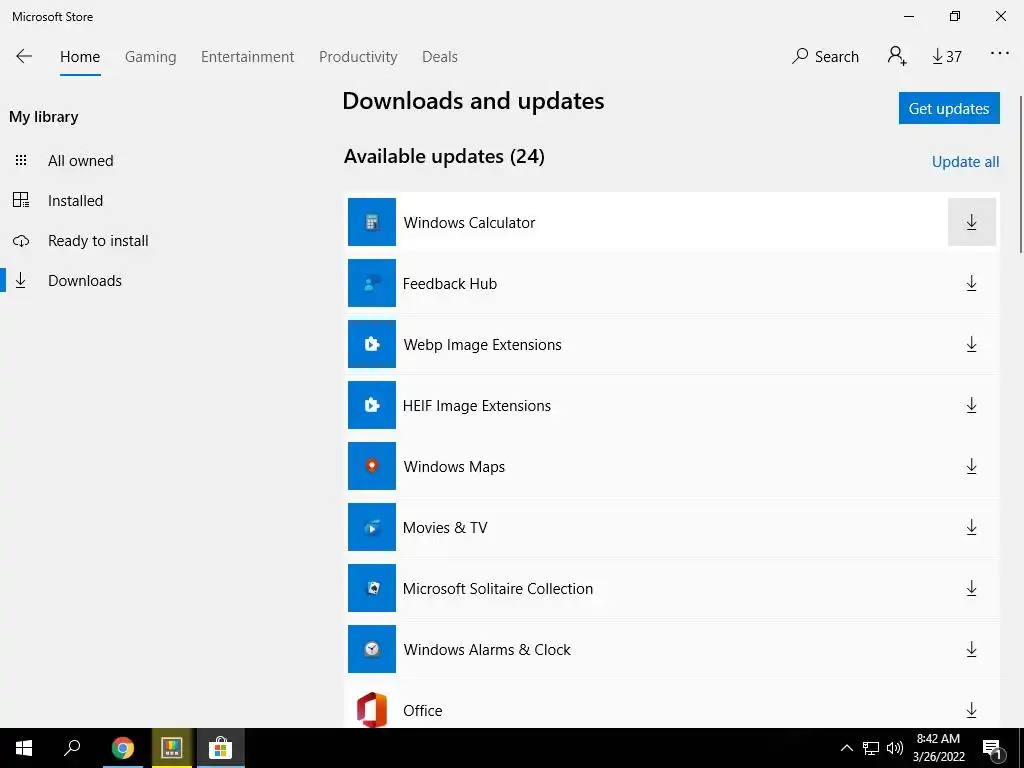Click the Movies & TV app icon
Viewport: 1024px width, 768px height.
pyautogui.click(x=372, y=527)
